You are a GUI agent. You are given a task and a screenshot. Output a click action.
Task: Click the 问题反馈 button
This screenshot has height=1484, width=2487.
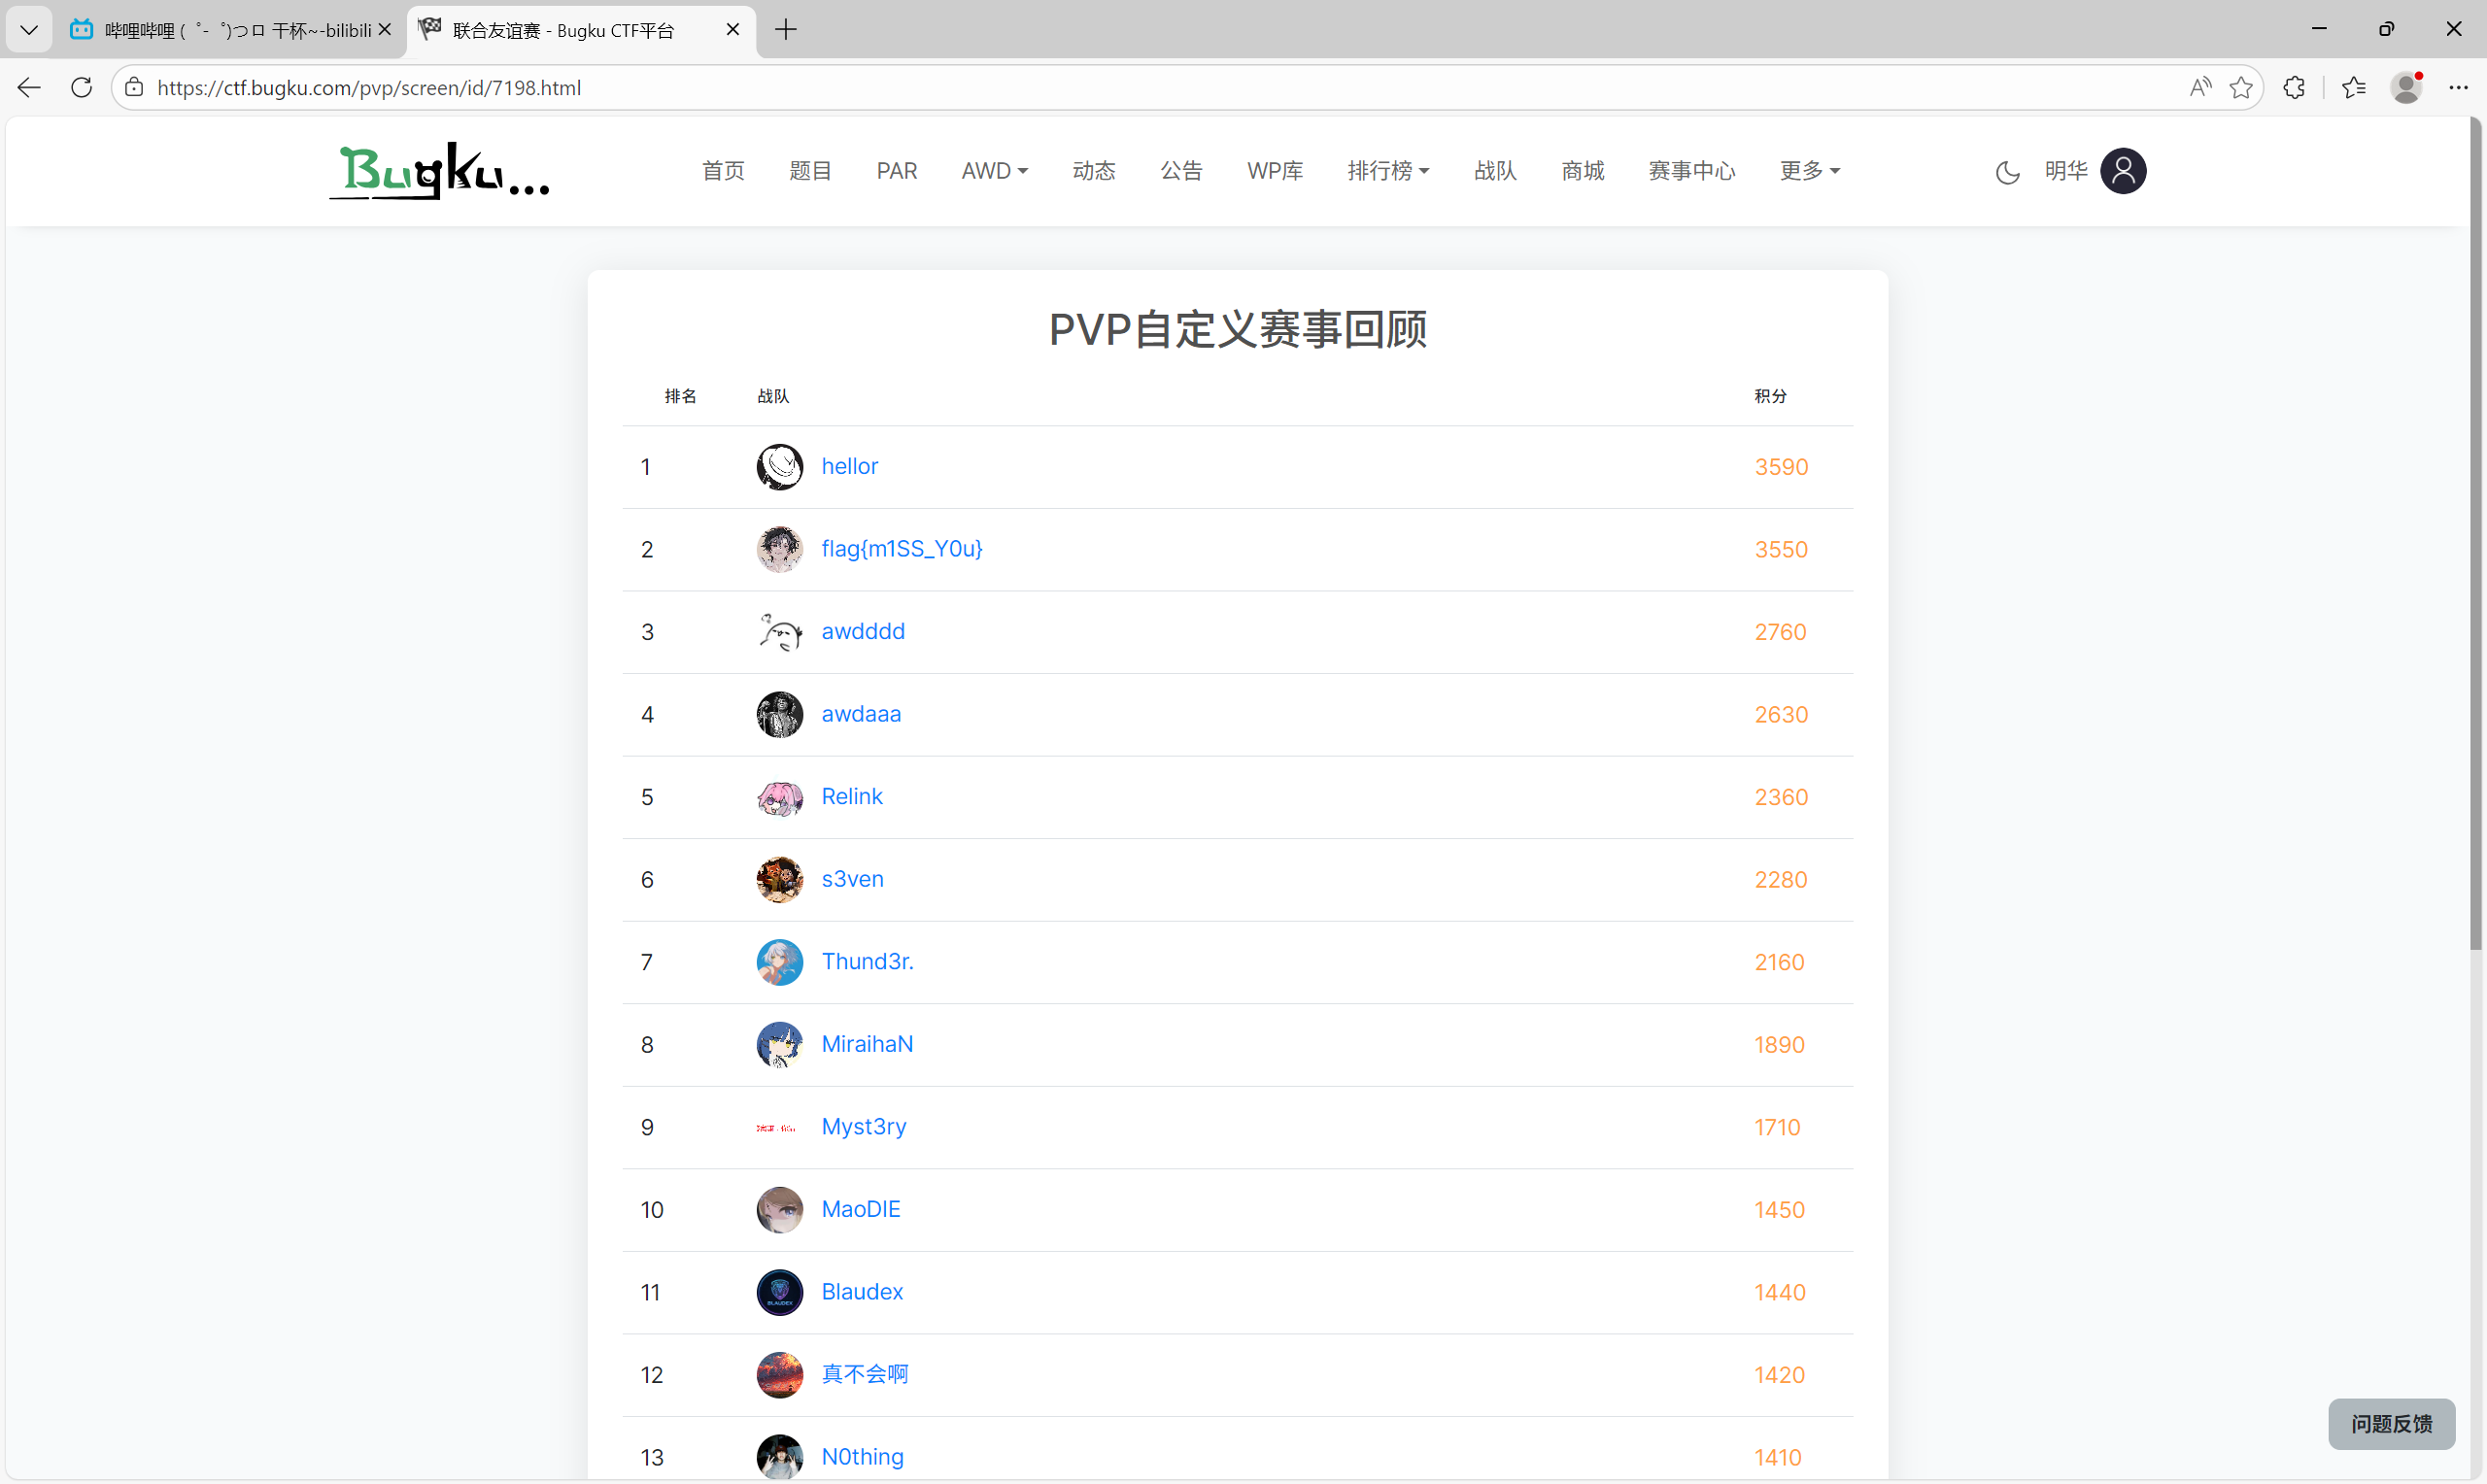pyautogui.click(x=2390, y=1423)
